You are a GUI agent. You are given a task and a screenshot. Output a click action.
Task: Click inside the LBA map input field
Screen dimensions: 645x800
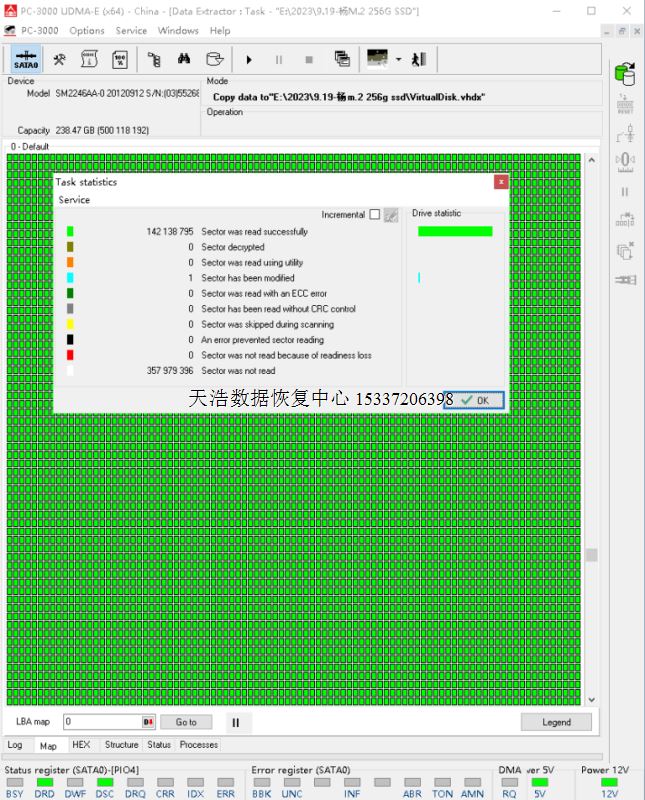click(x=100, y=722)
